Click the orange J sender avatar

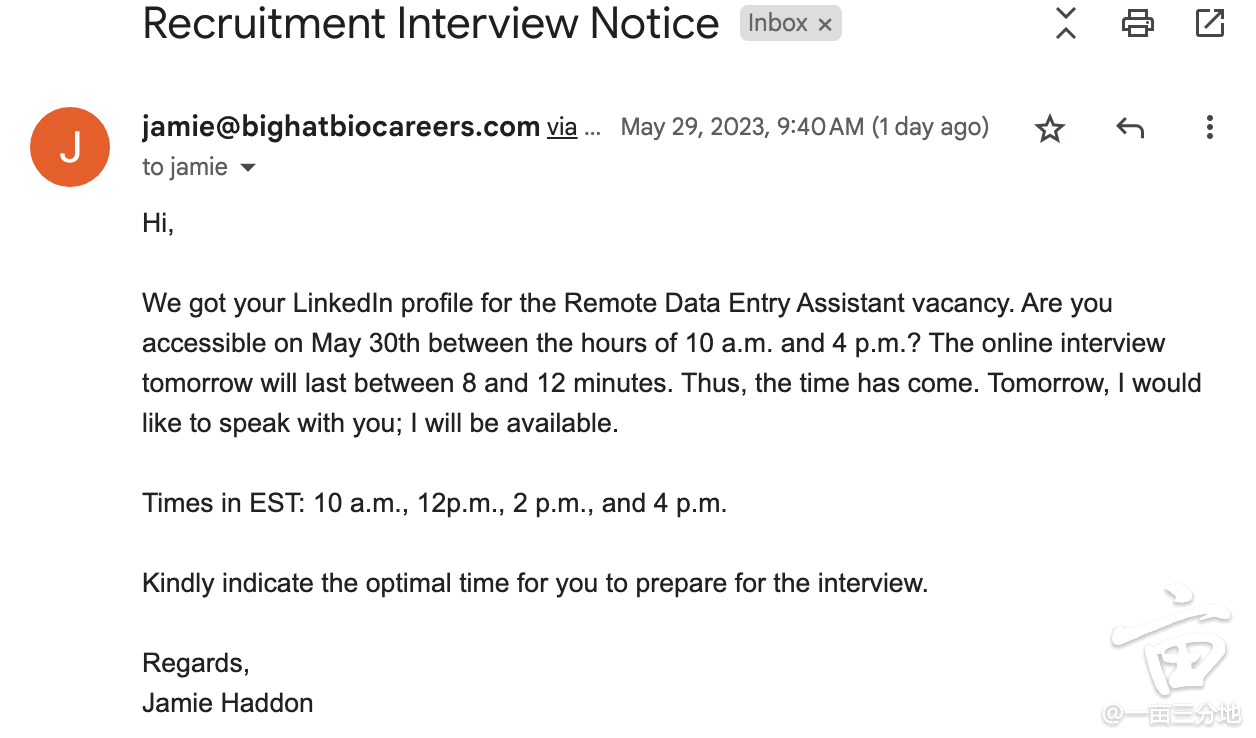pyautogui.click(x=70, y=147)
